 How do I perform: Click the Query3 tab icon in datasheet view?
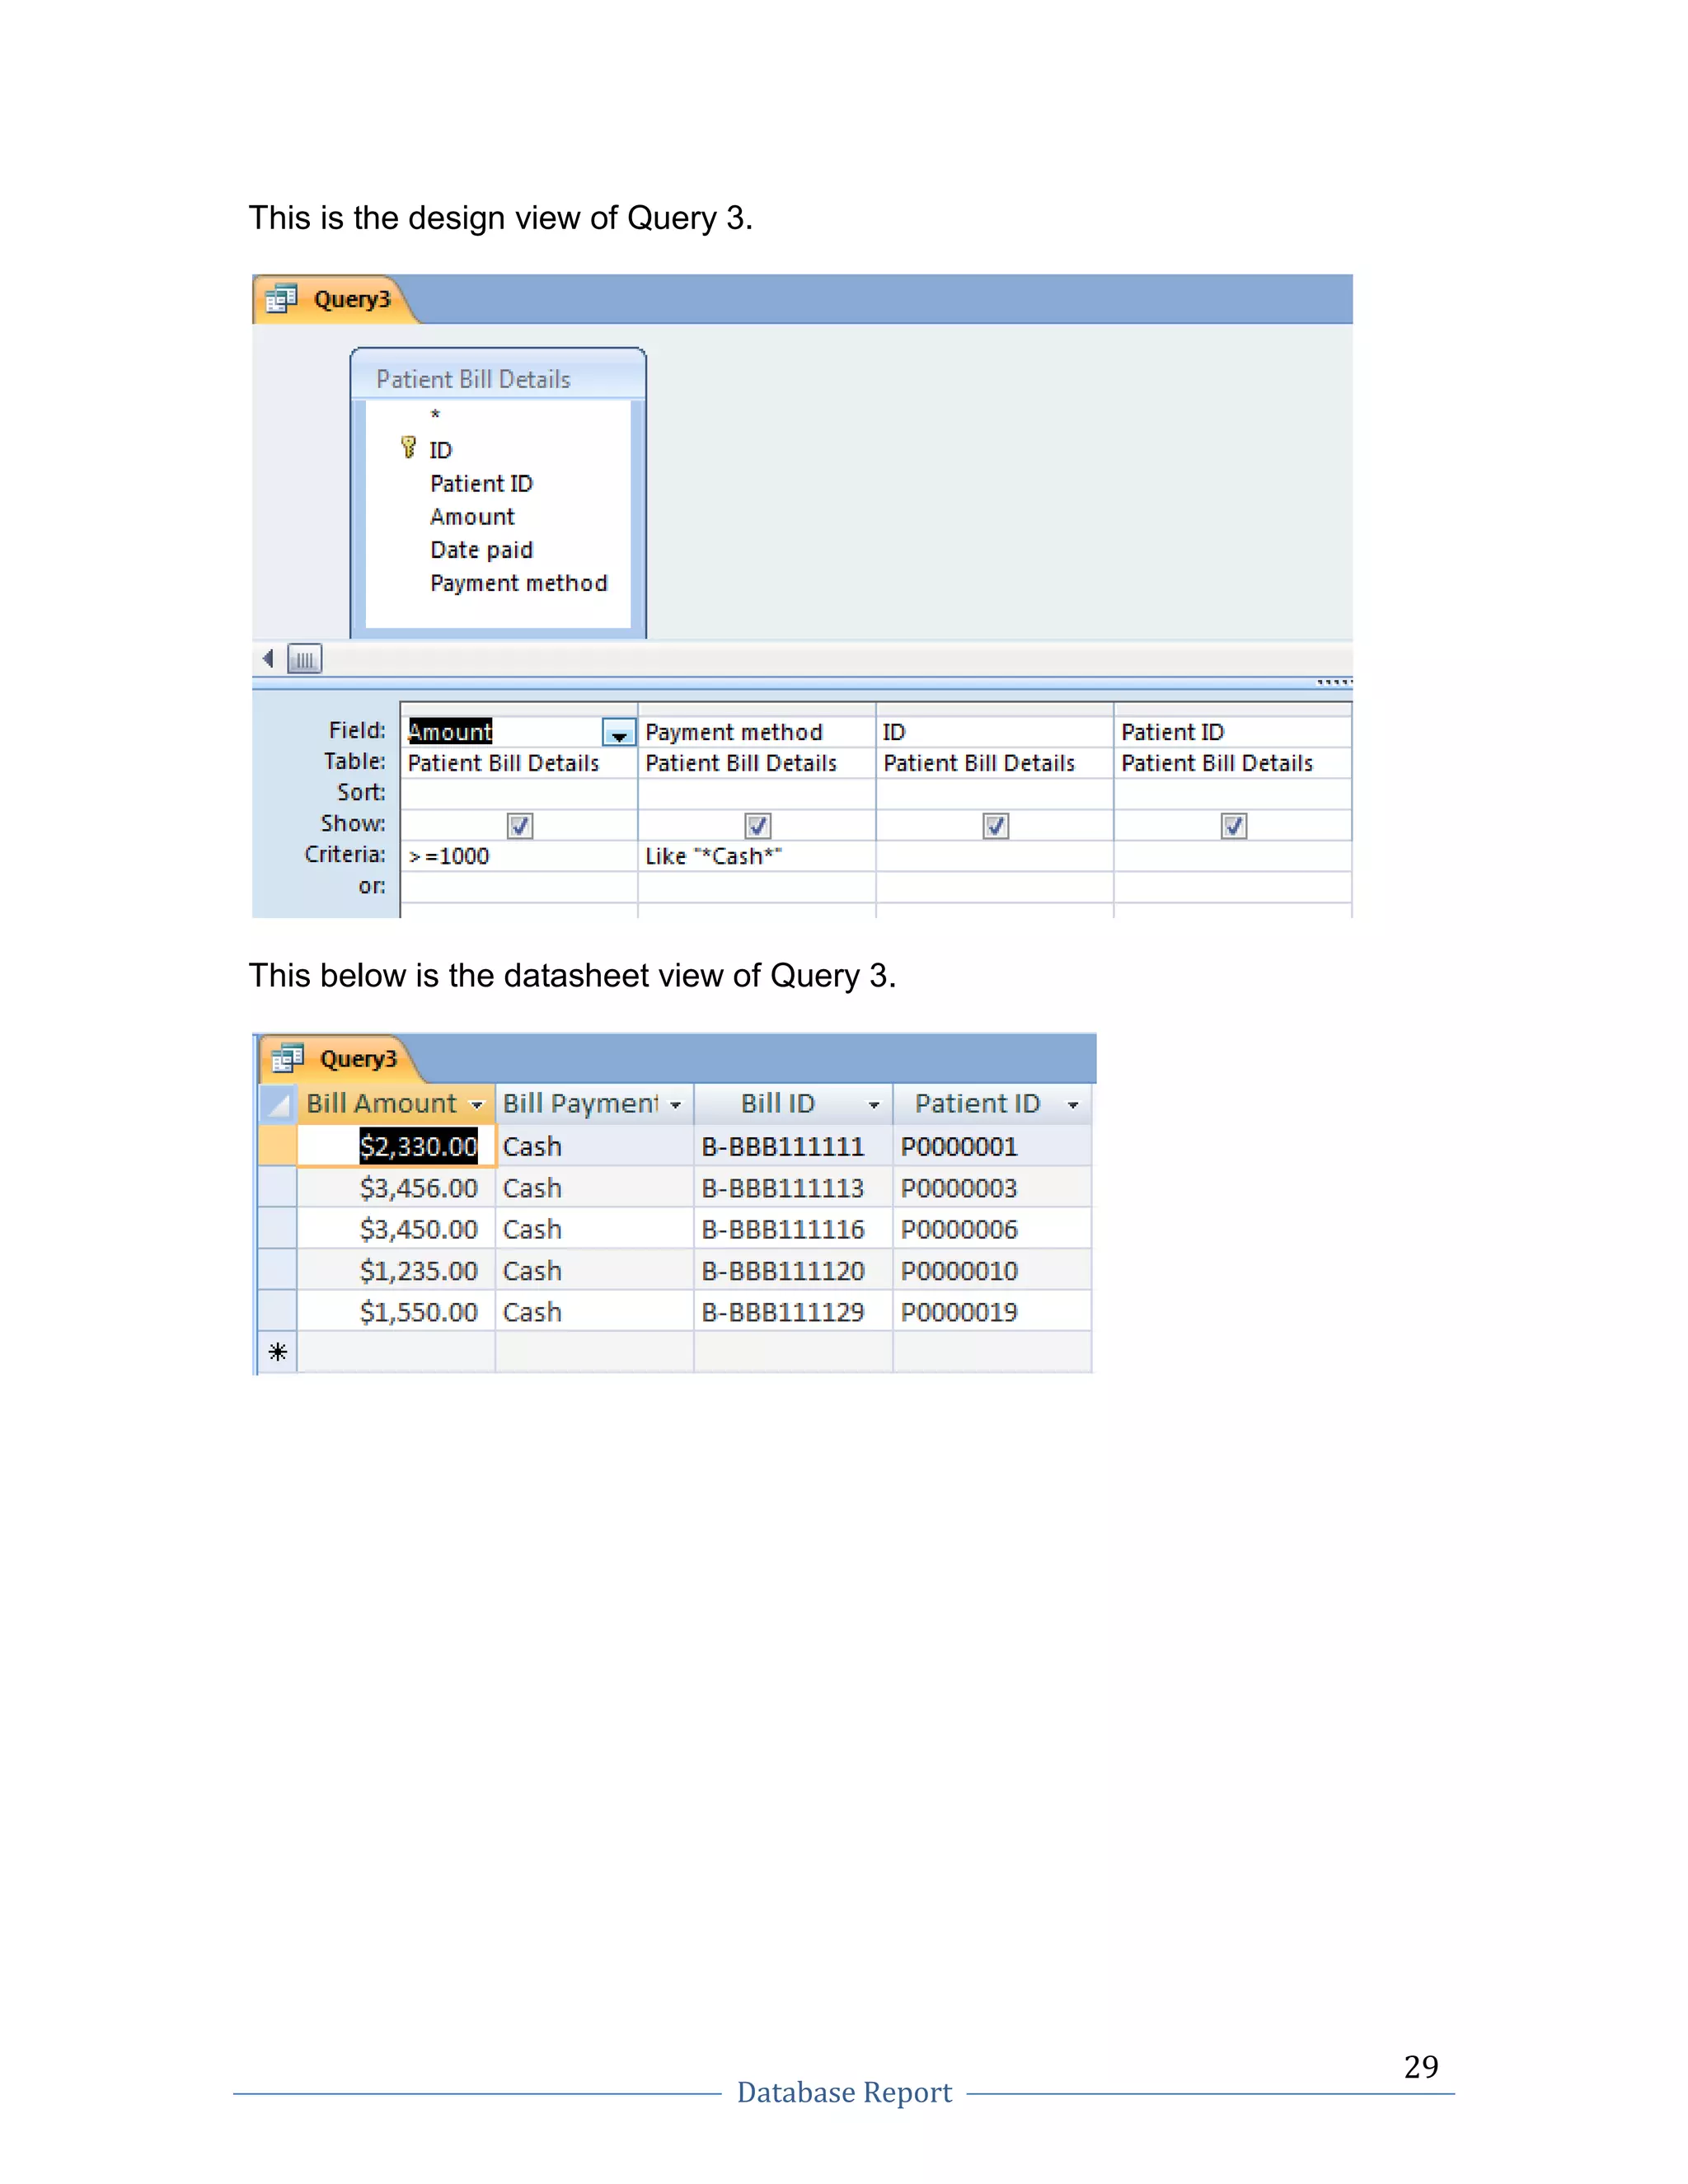[x=288, y=1058]
